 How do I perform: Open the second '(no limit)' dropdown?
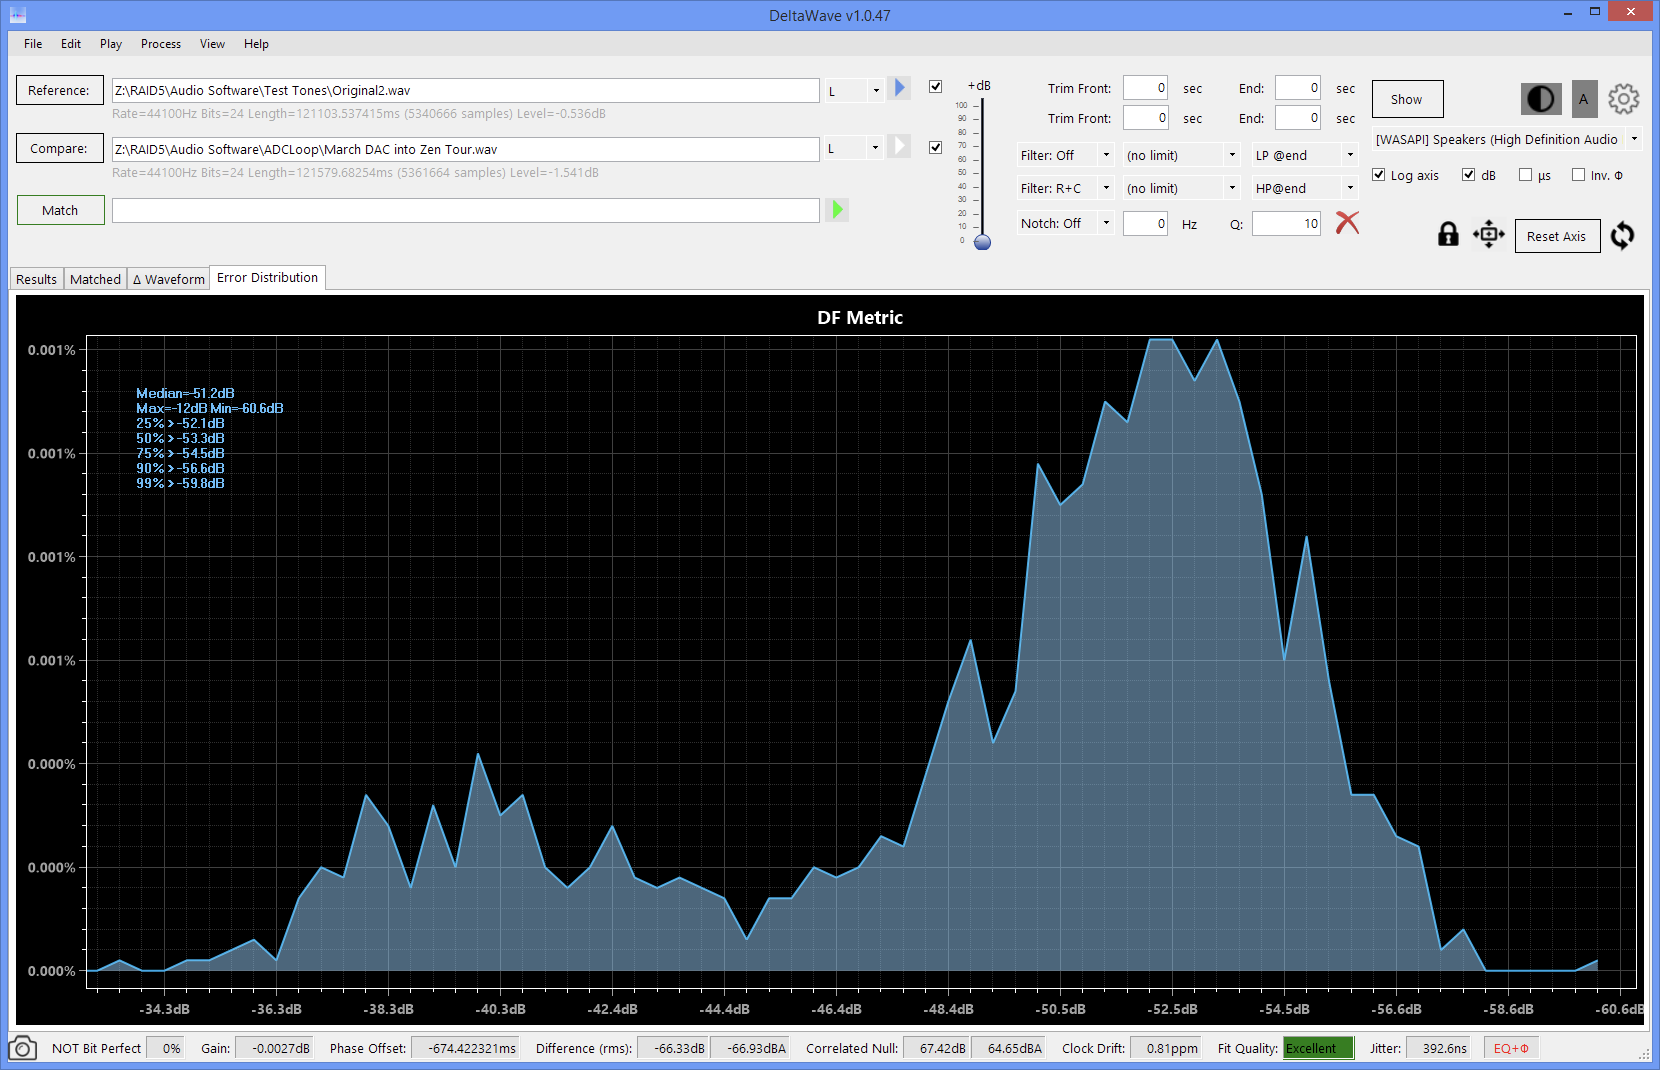point(1181,188)
